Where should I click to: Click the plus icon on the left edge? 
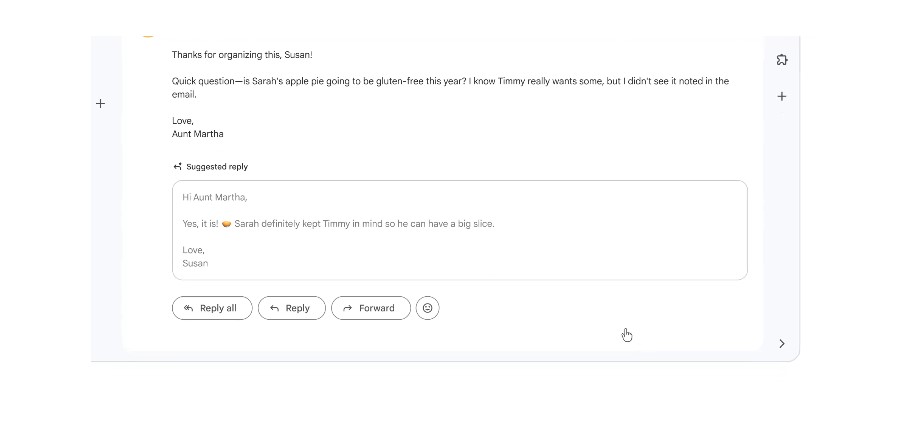[x=101, y=103]
